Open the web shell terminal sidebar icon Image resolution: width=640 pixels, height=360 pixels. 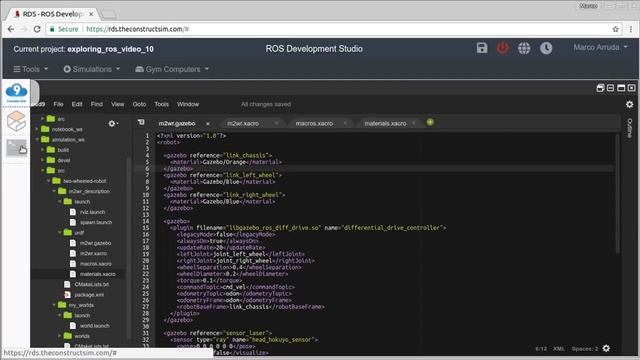click(x=16, y=148)
